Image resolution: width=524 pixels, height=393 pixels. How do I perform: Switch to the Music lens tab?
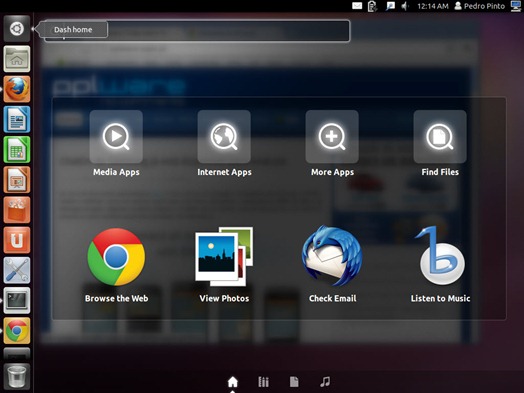pyautogui.click(x=325, y=382)
